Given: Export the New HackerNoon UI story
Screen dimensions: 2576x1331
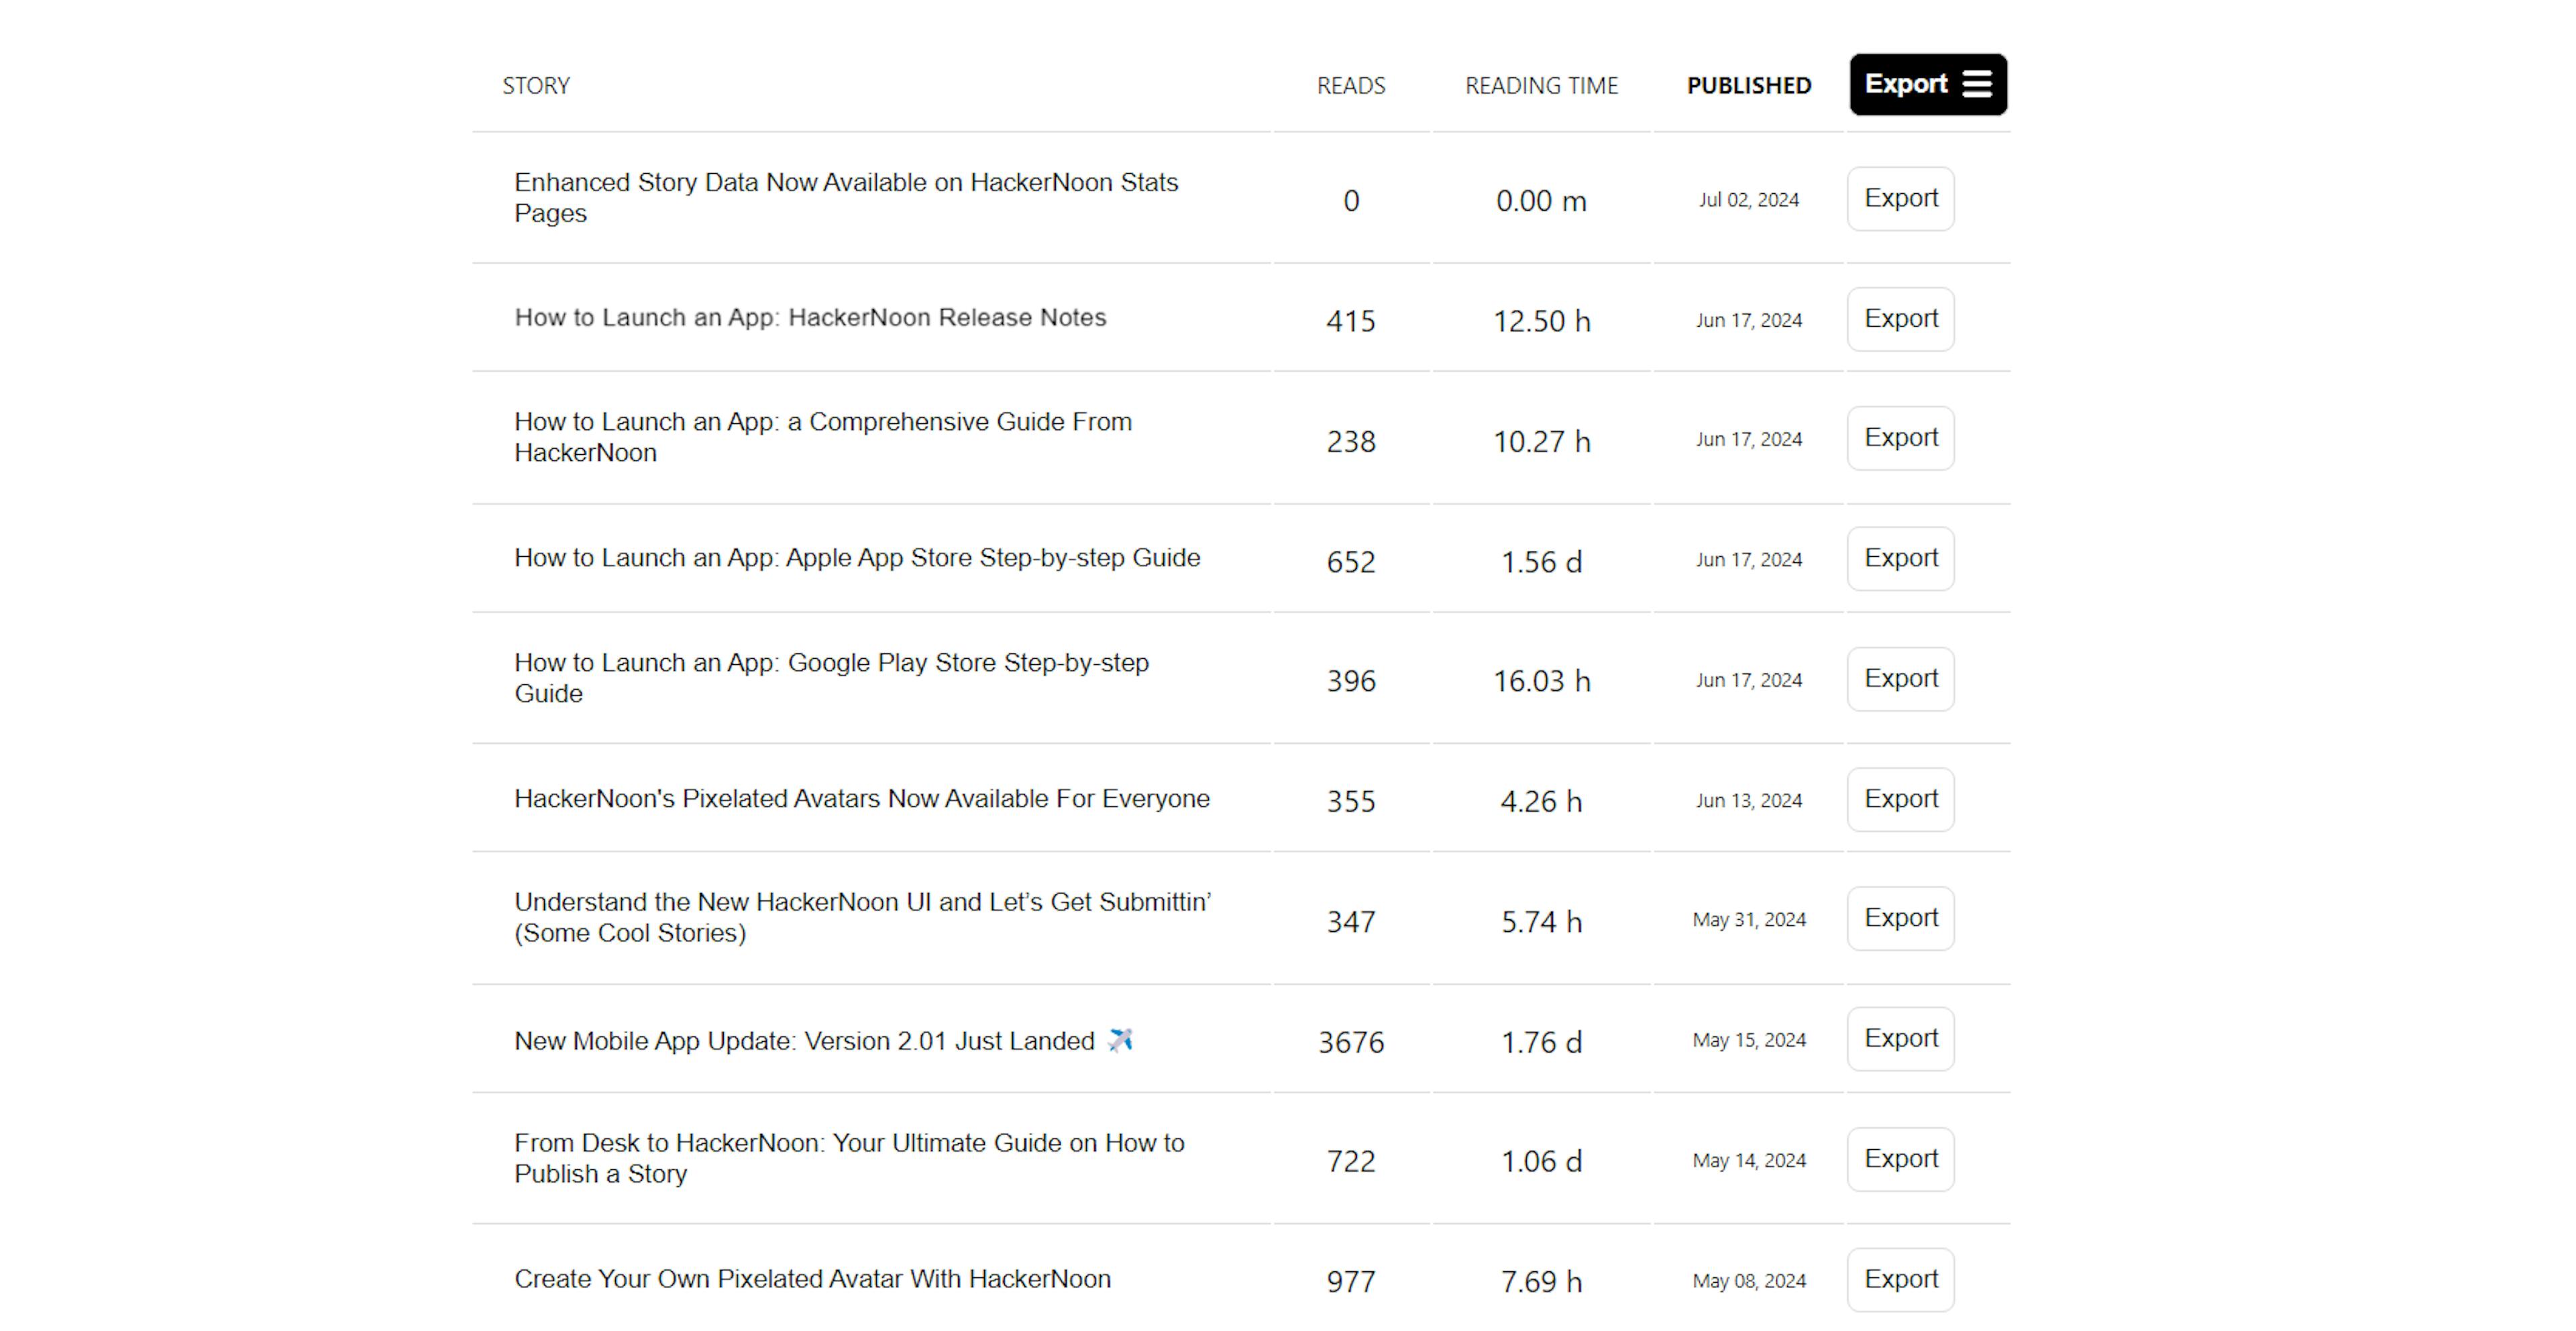Looking at the screenshot, I should 1900,918.
